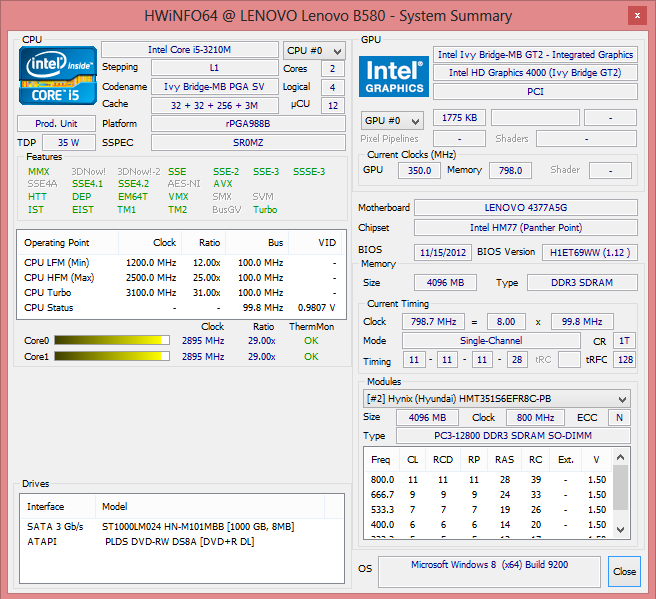Click the SSPEC SR0MZ field
The width and height of the screenshot is (656, 599).
(248, 143)
